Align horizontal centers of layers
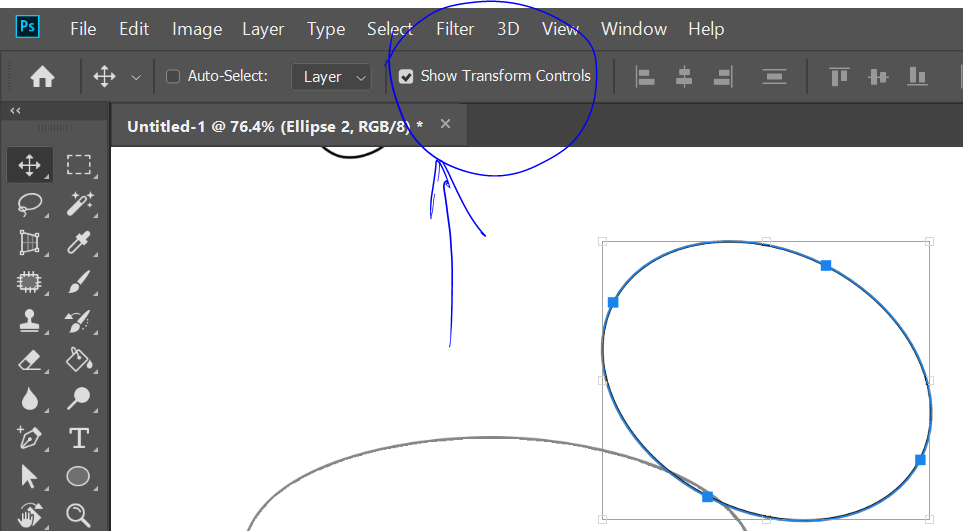Viewport: 963px width, 531px height. [x=684, y=77]
